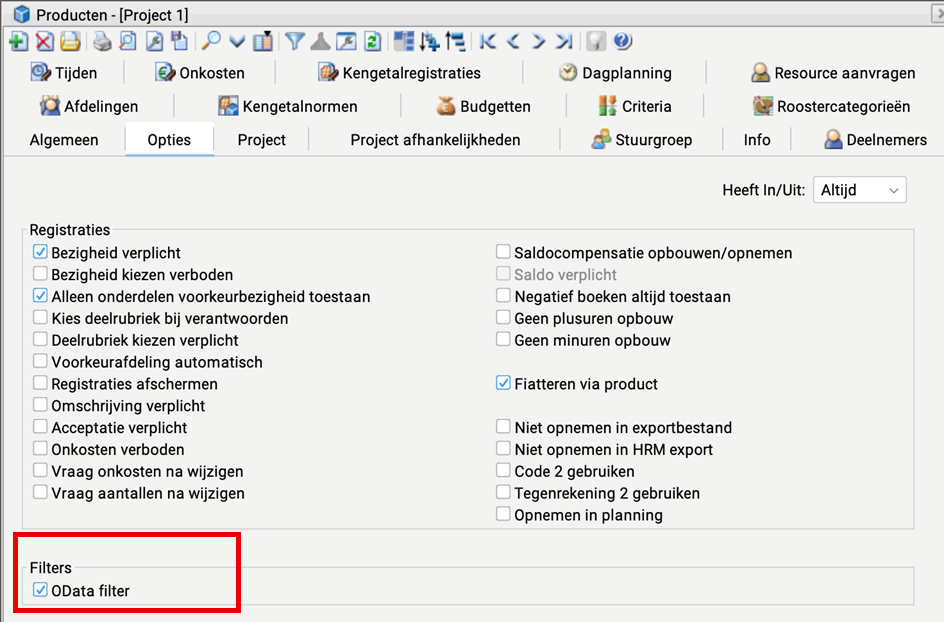The height and width of the screenshot is (622, 944).
Task: Click the green refresh icon
Action: click(x=372, y=41)
